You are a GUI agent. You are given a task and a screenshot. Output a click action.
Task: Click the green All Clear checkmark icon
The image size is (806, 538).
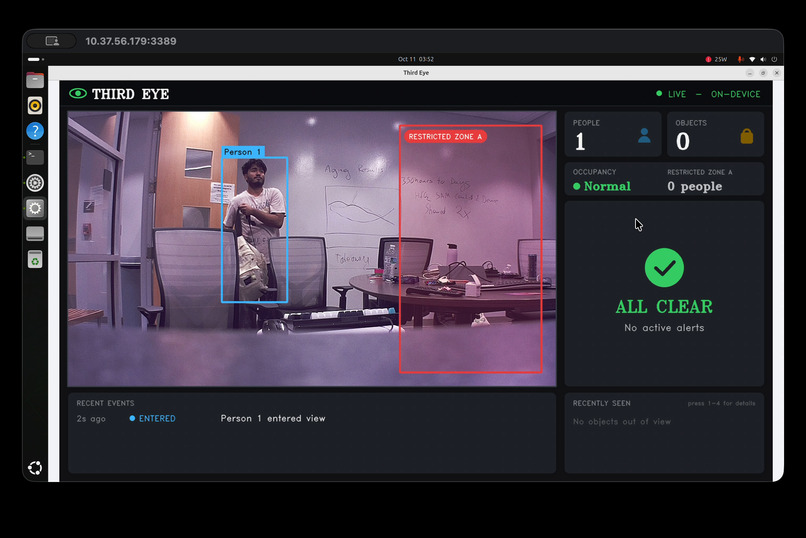tap(664, 268)
